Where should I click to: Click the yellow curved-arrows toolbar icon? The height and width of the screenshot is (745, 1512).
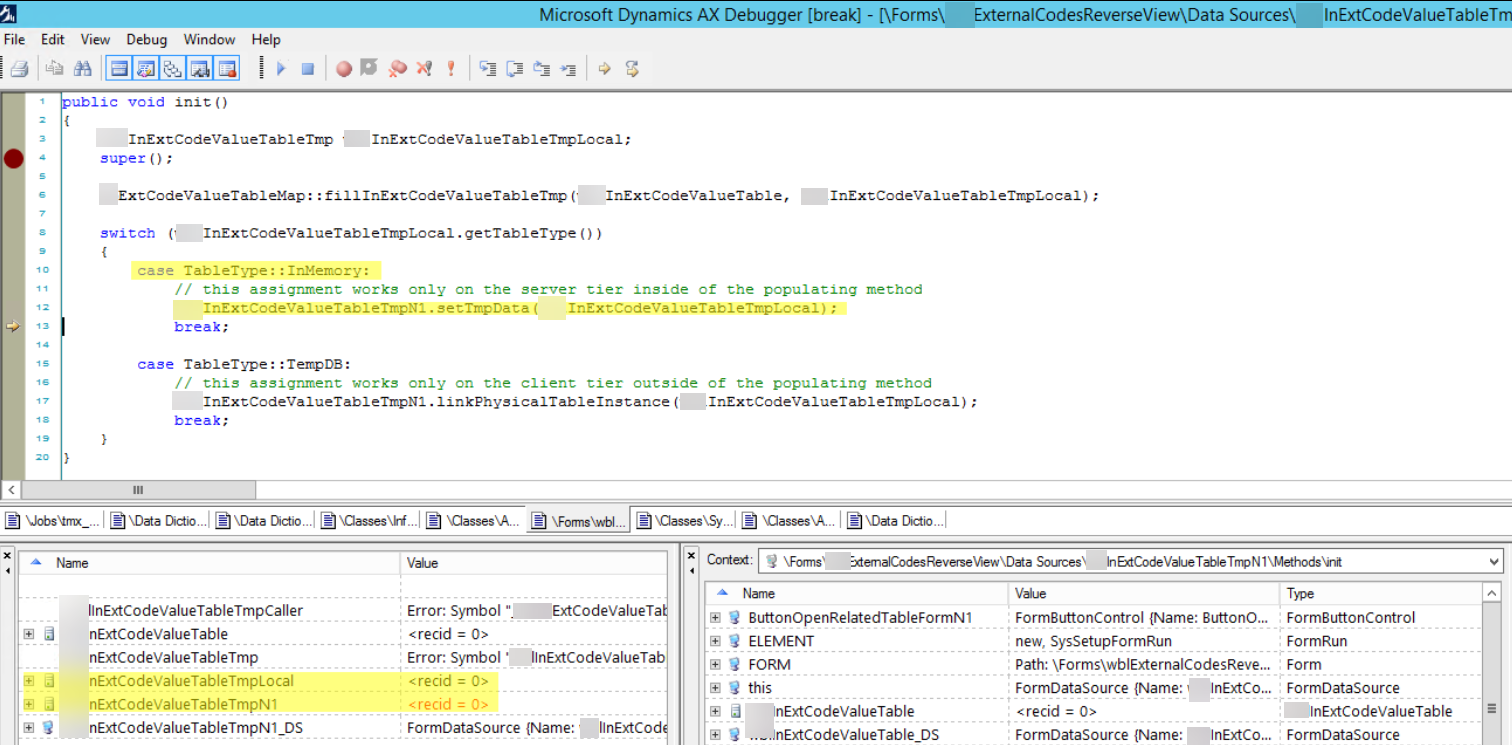(x=632, y=68)
